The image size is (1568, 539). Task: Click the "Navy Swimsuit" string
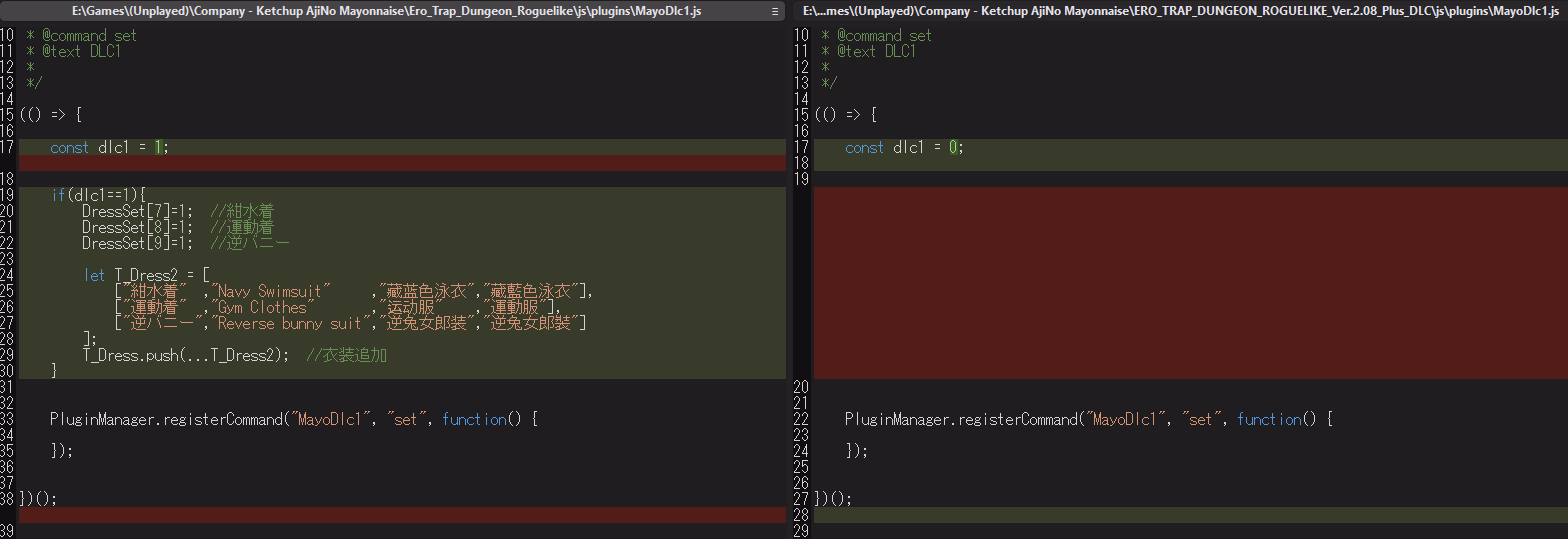[272, 291]
